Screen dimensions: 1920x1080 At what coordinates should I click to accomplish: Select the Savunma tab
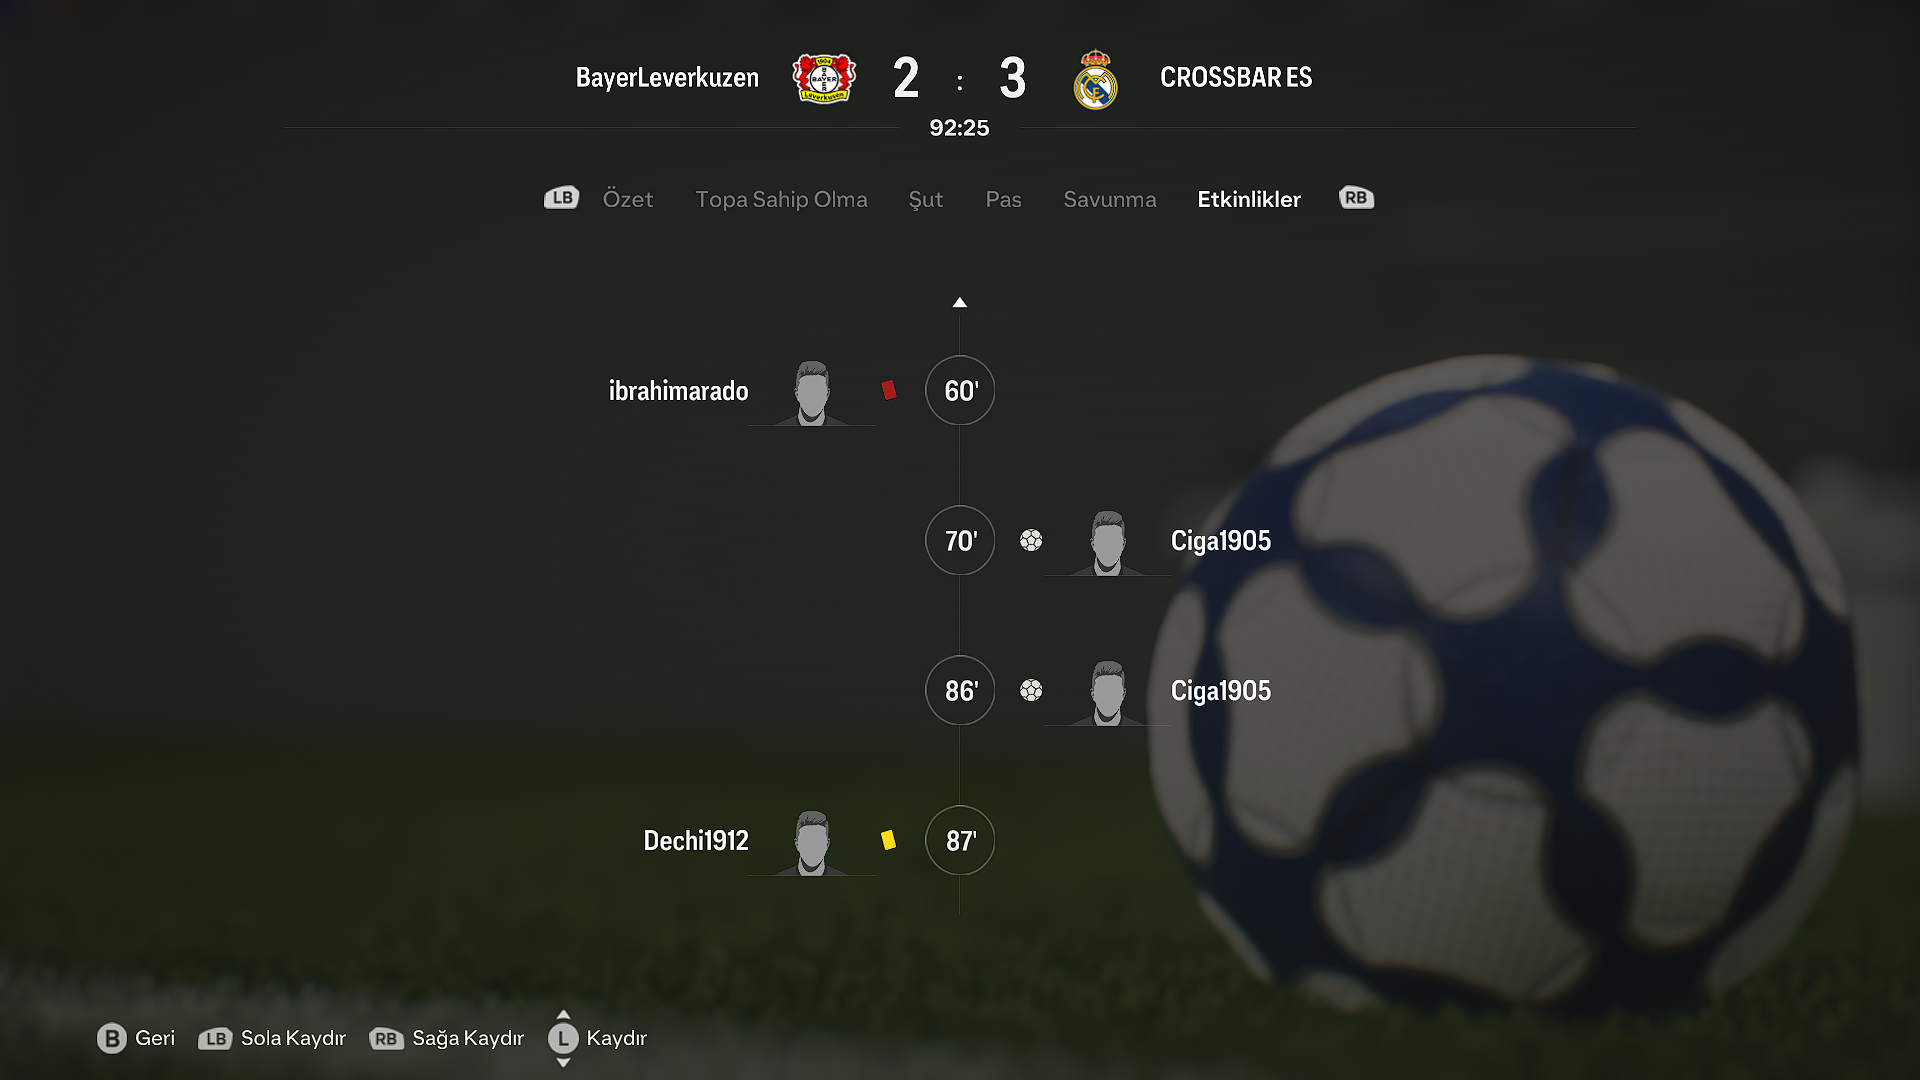1110,199
